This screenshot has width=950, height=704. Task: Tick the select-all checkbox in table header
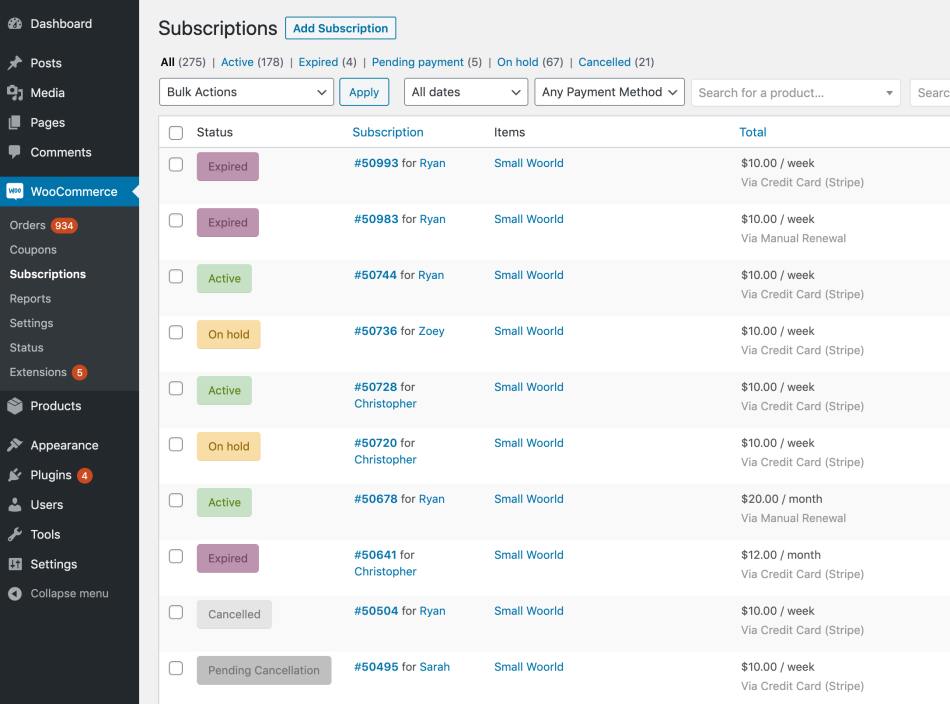point(176,133)
